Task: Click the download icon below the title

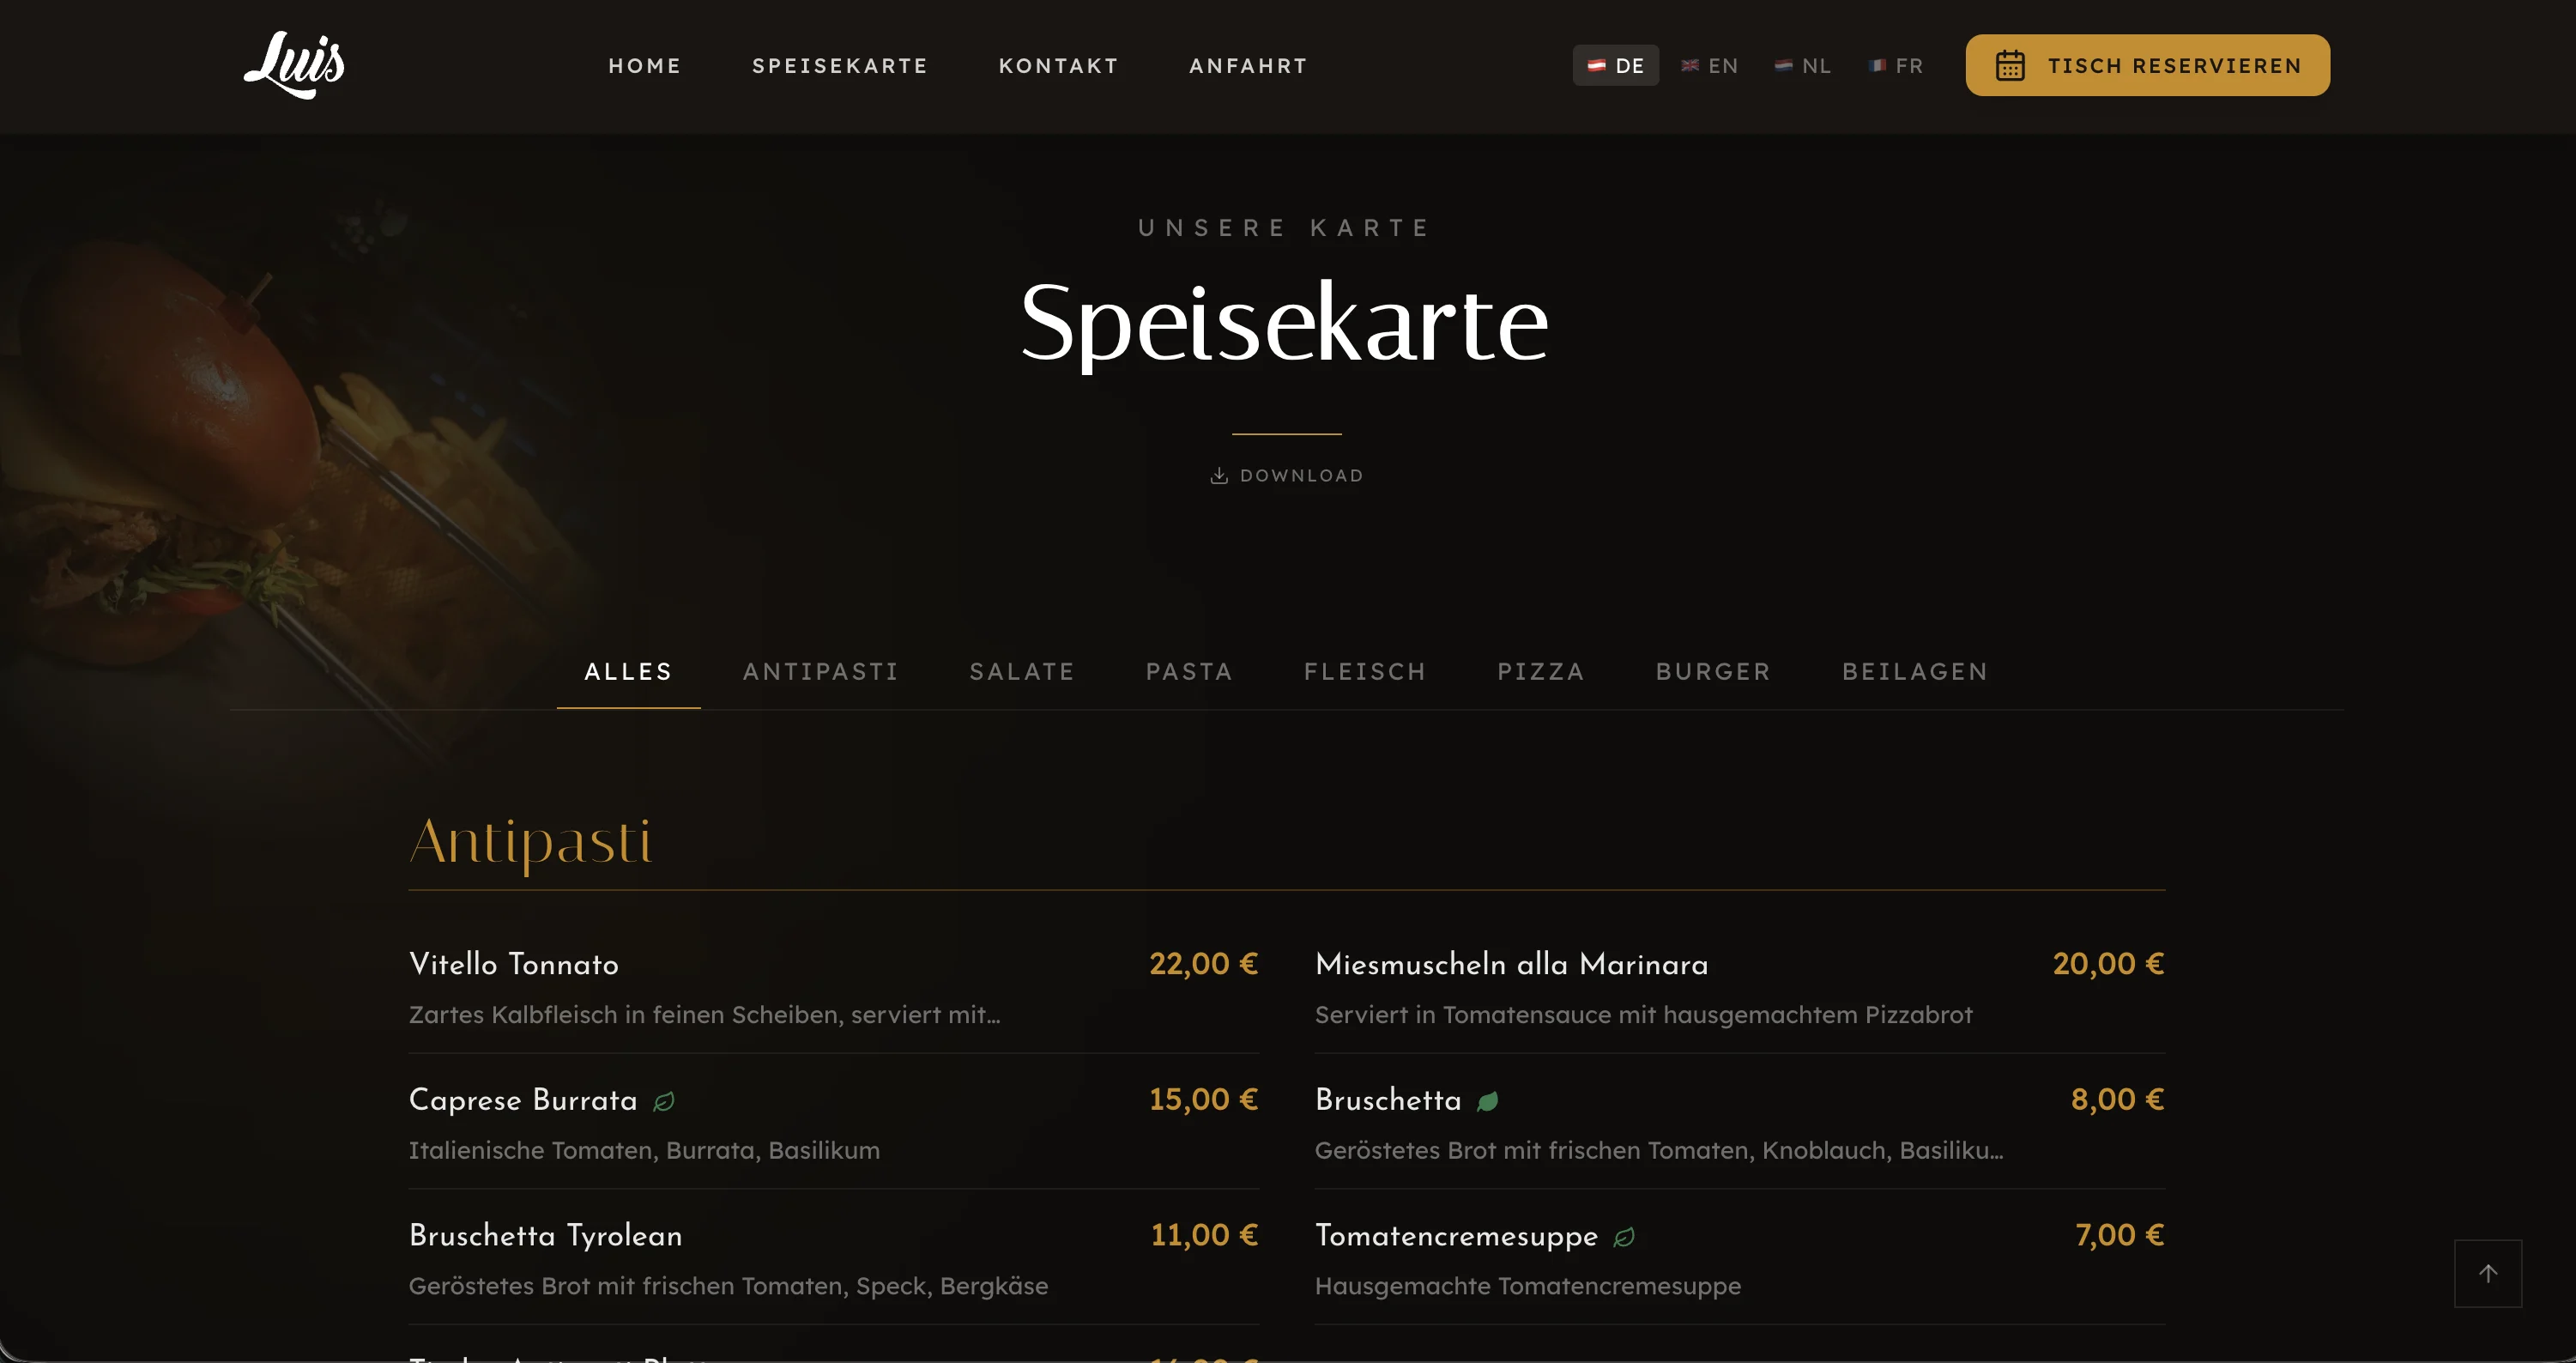Action: click(1219, 476)
